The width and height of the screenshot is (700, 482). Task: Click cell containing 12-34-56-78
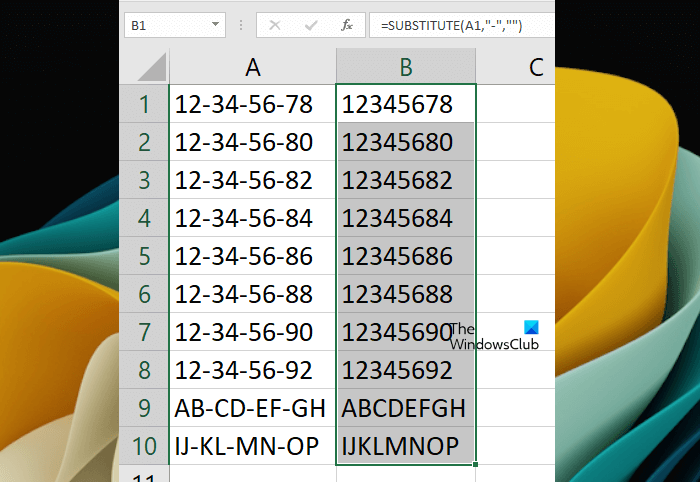[x=253, y=104]
